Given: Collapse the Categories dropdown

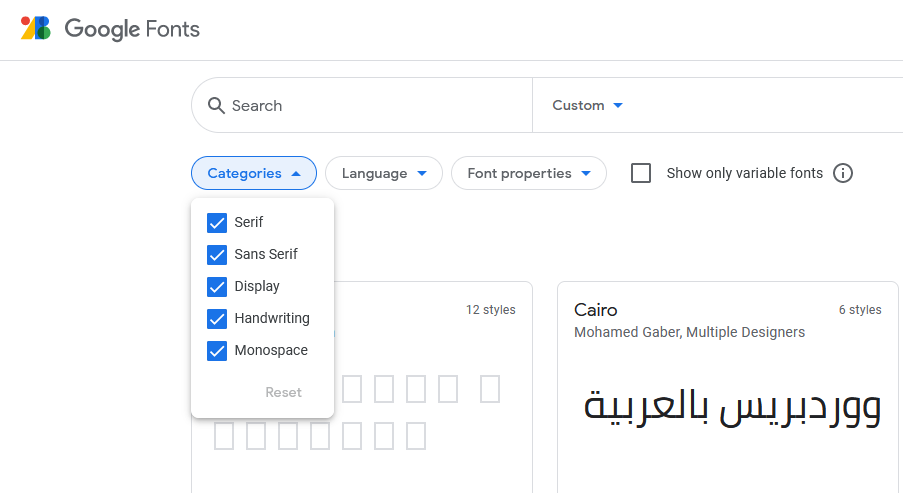Looking at the screenshot, I should [x=254, y=173].
